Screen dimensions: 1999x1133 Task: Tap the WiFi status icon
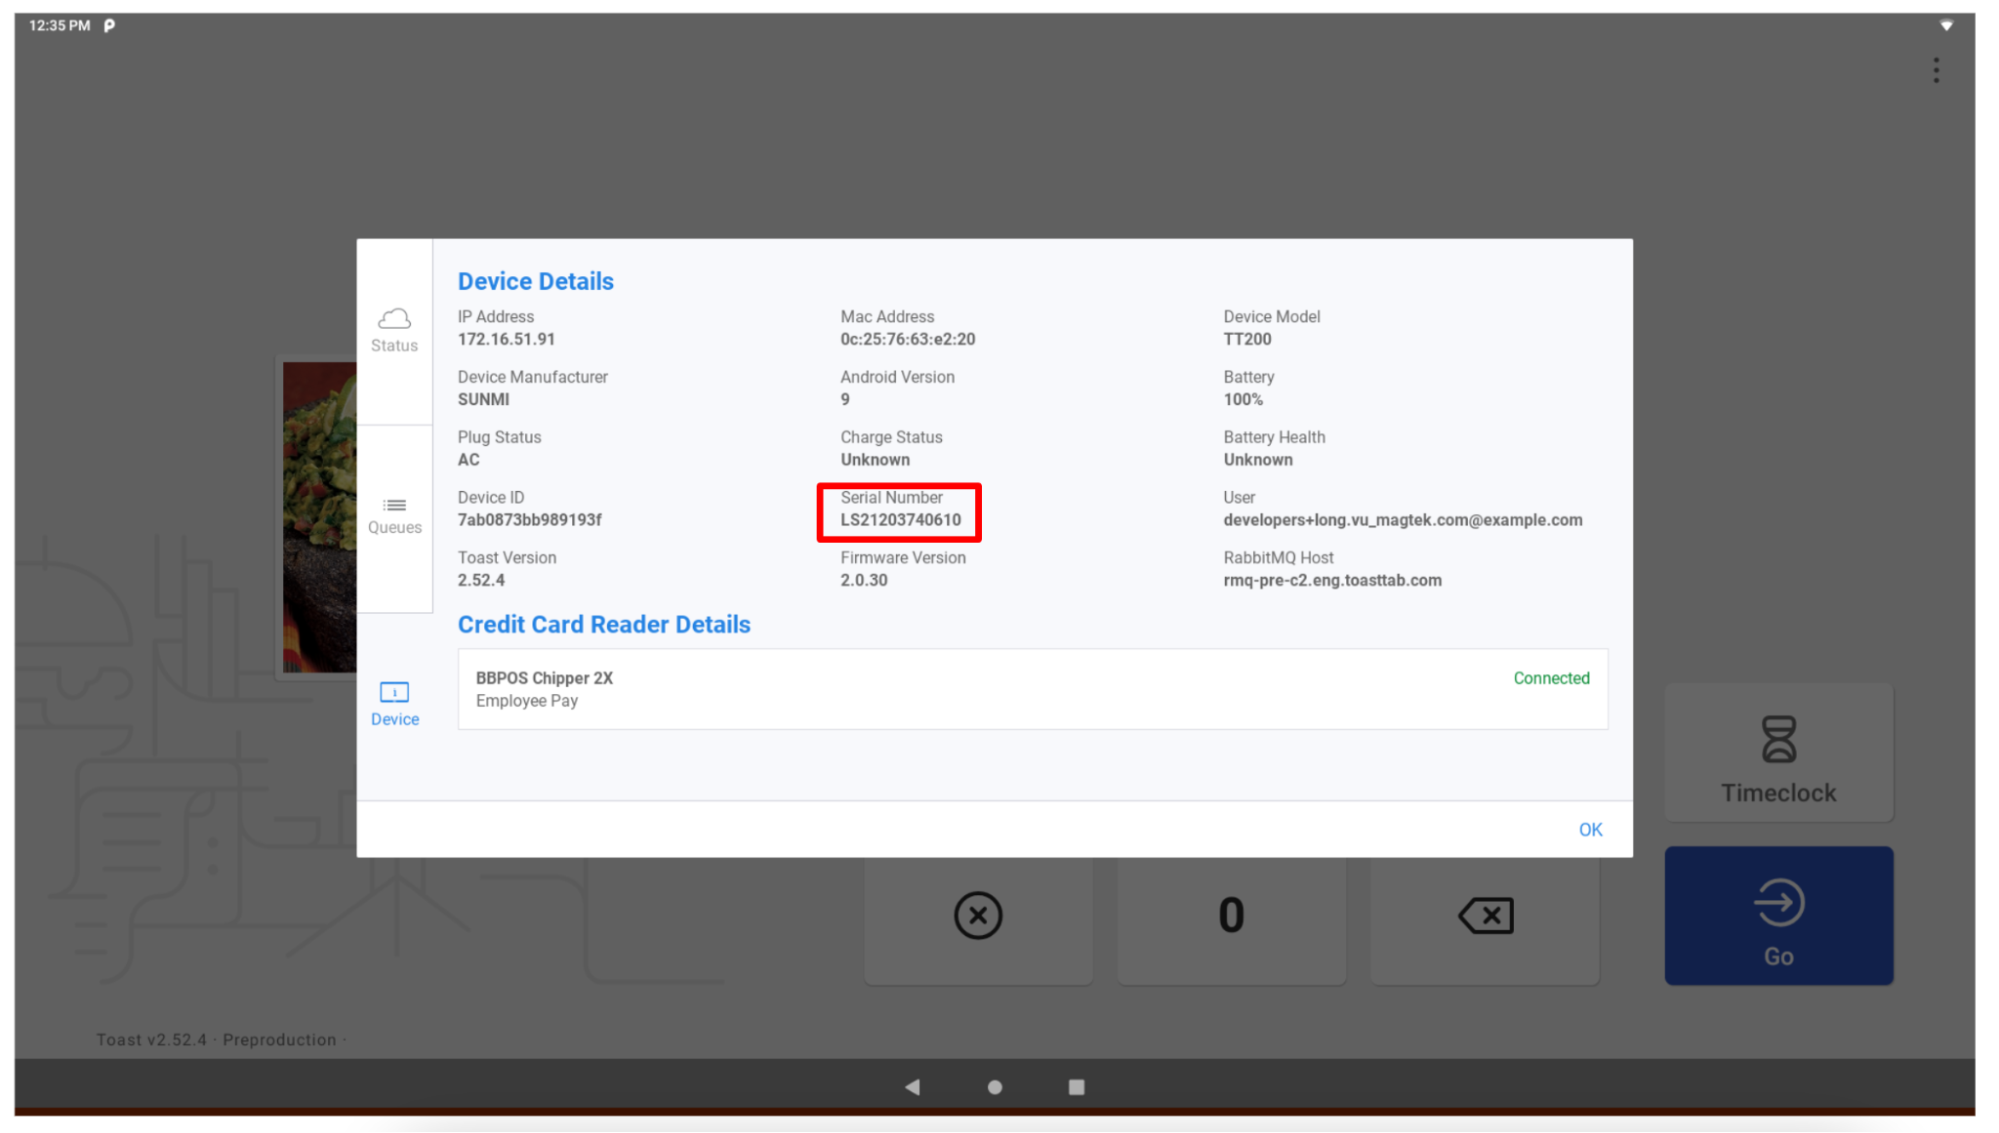(1947, 25)
